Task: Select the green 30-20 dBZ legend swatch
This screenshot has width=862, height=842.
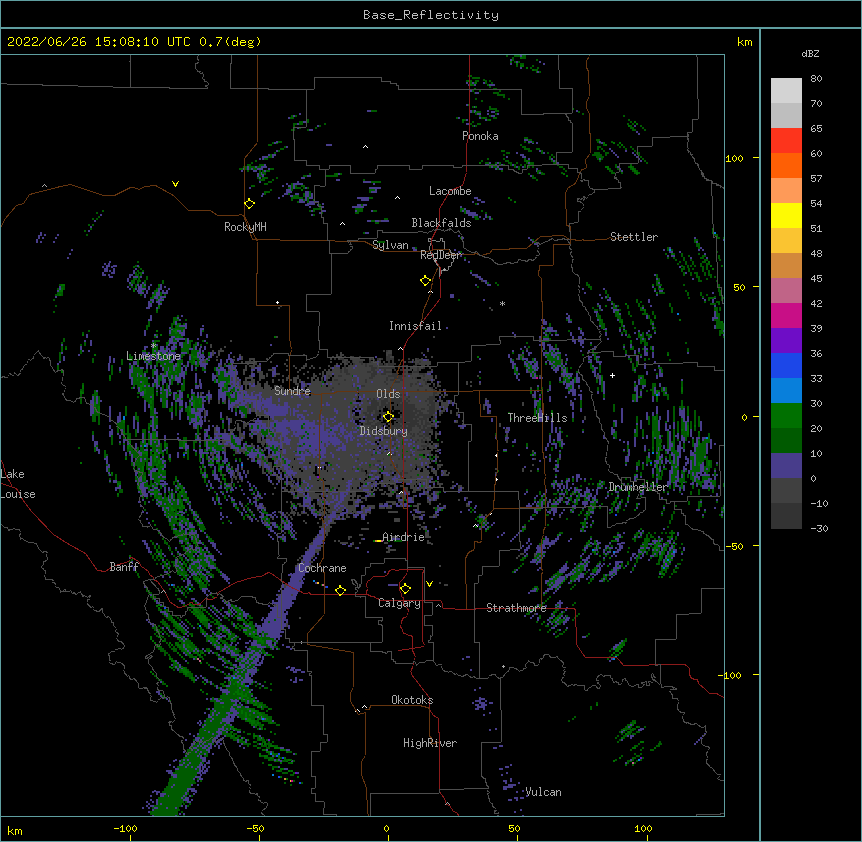Action: 786,416
